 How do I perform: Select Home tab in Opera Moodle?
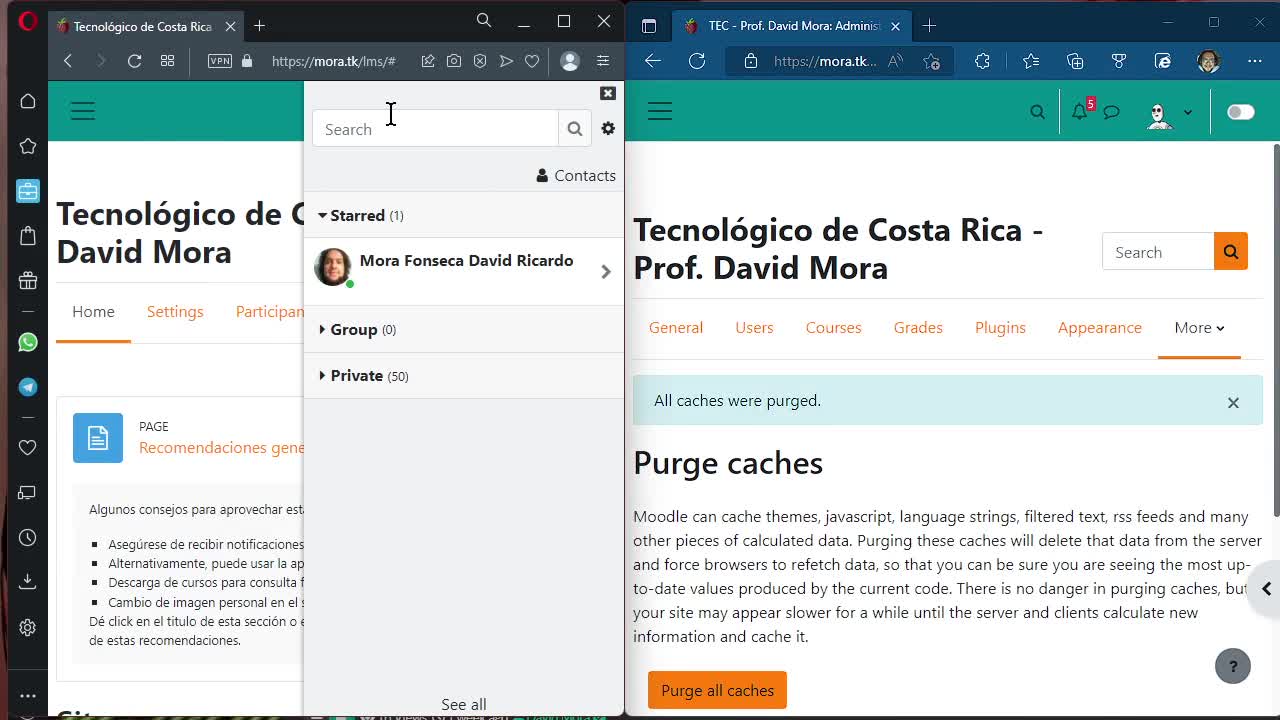[x=93, y=311]
